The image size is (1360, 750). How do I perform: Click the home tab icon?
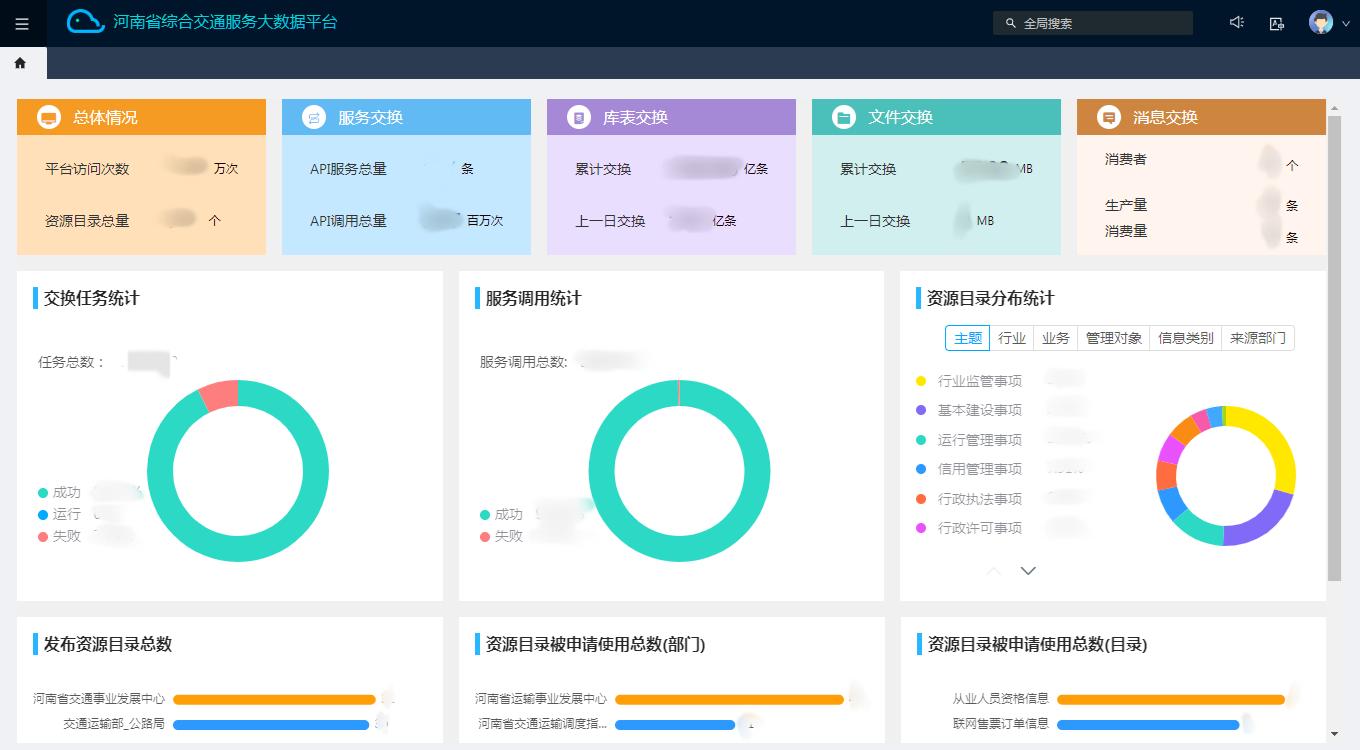click(20, 63)
